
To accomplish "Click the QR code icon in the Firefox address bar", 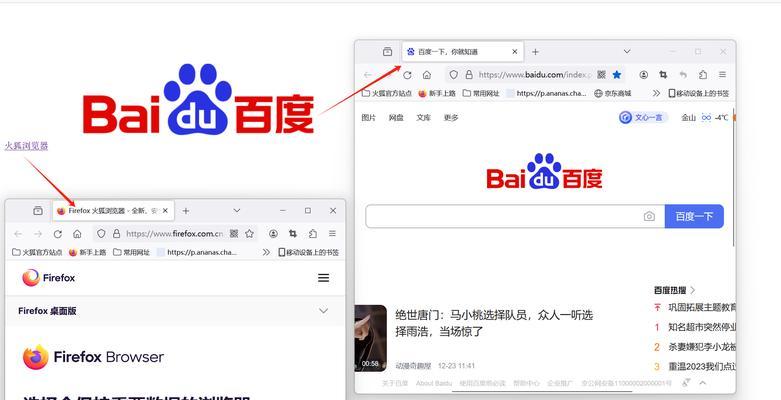I will pyautogui.click(x=234, y=234).
